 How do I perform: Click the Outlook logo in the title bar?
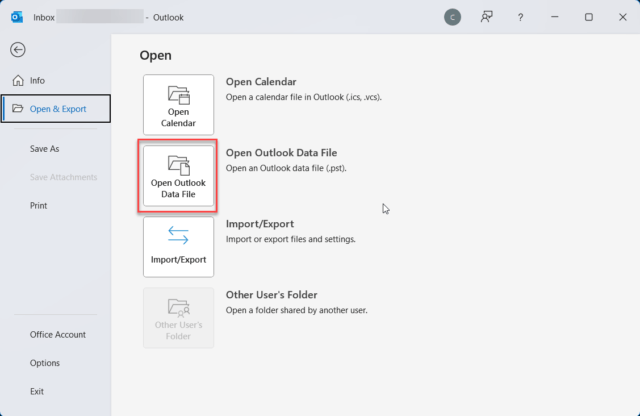tap(17, 17)
